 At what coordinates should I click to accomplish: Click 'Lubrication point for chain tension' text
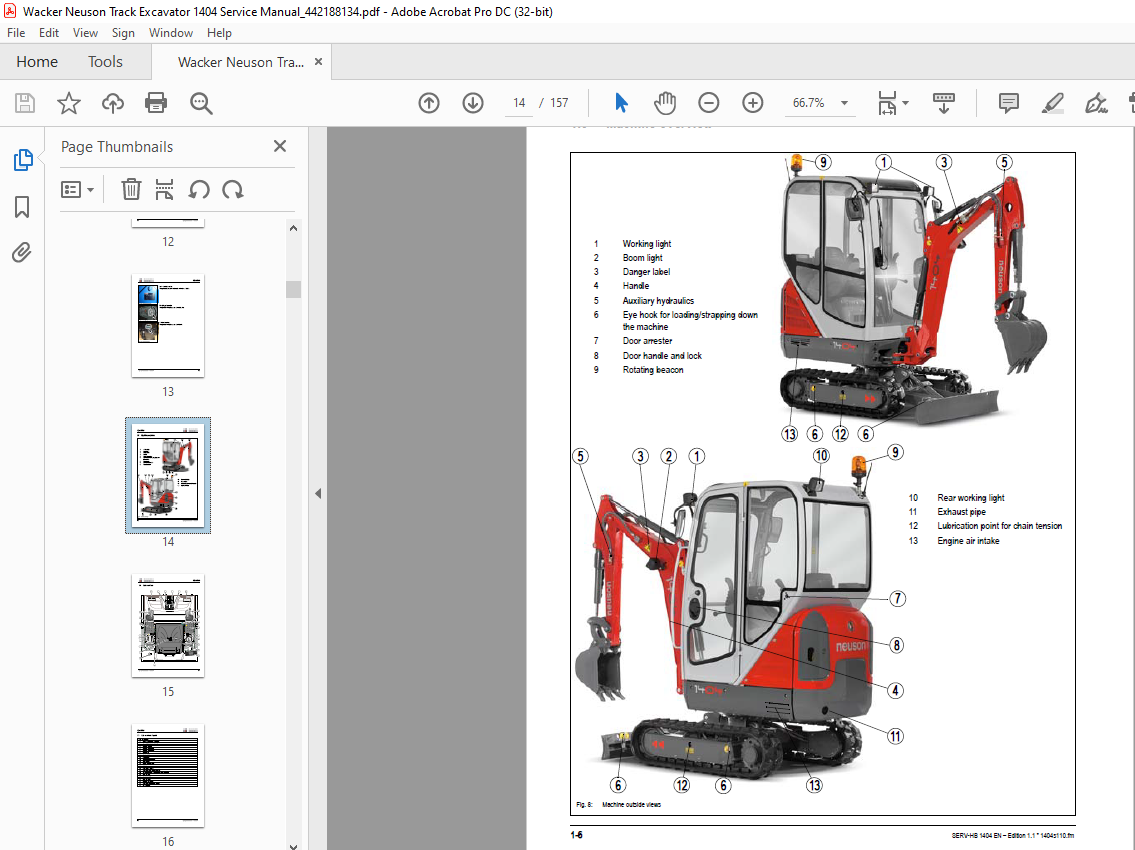click(1000, 526)
